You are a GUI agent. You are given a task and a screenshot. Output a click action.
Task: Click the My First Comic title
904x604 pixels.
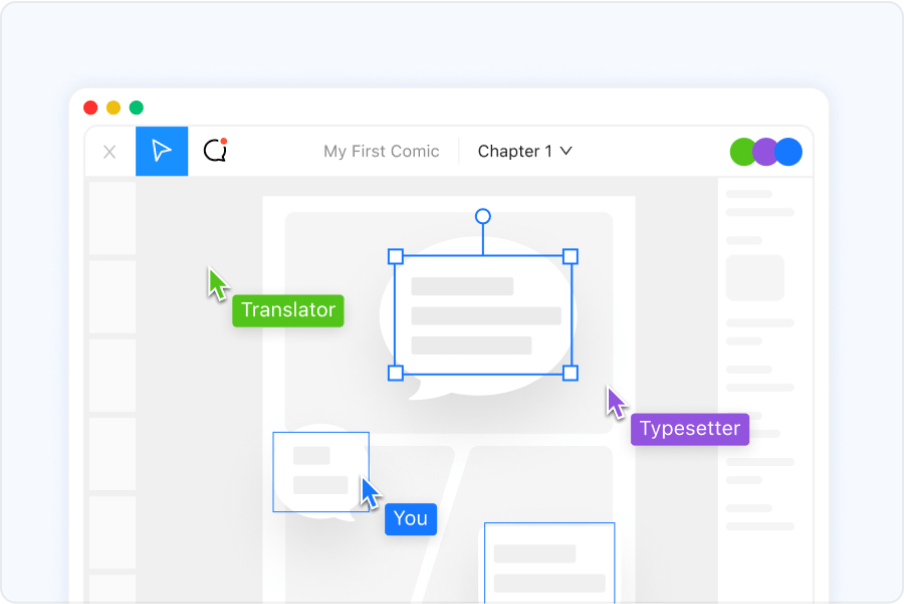coord(381,152)
